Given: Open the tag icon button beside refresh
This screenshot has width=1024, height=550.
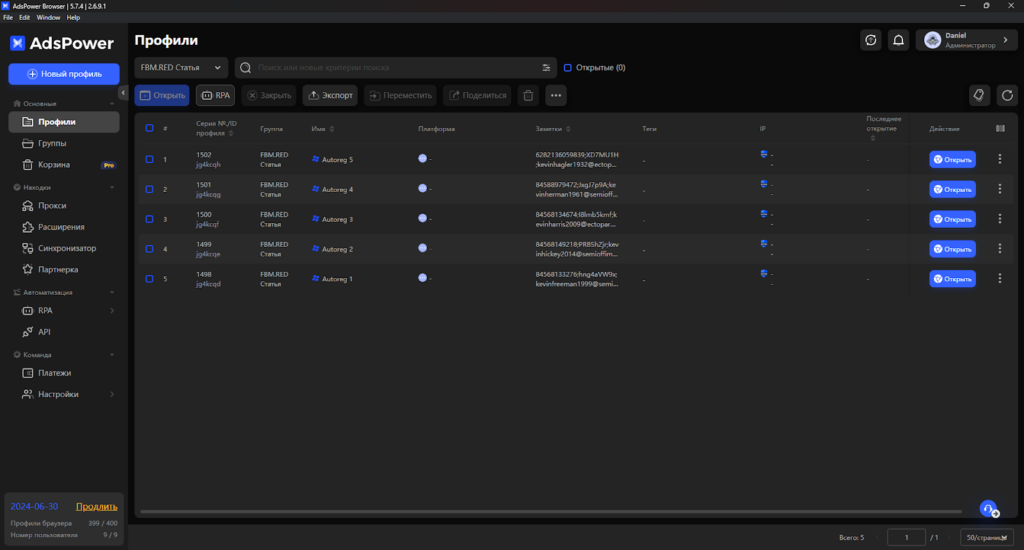Looking at the screenshot, I should (979, 95).
